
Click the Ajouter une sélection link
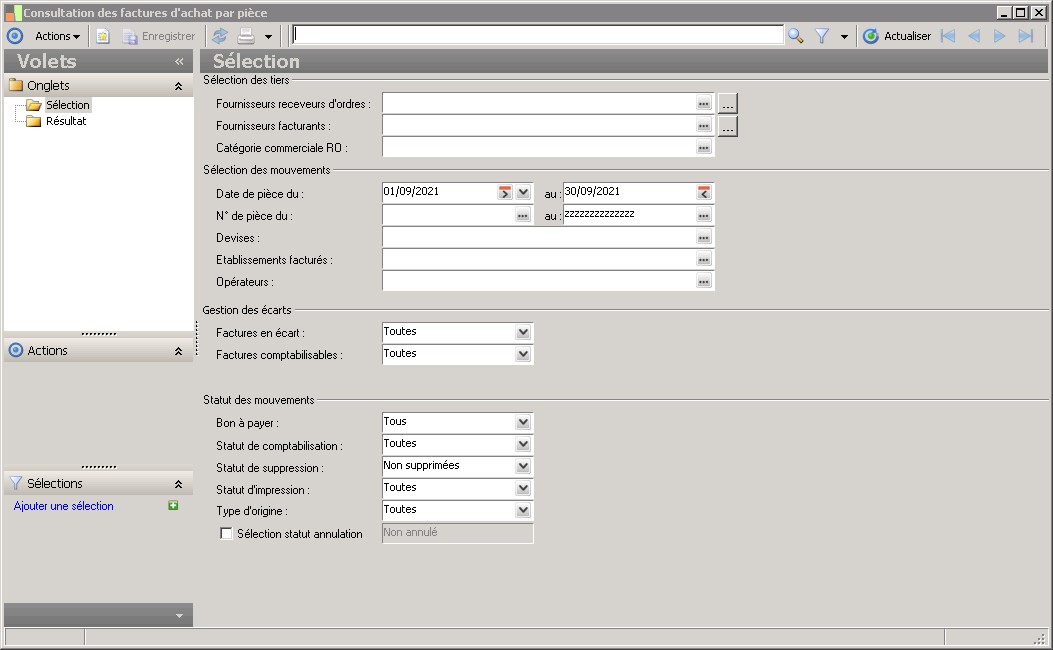click(x=64, y=506)
